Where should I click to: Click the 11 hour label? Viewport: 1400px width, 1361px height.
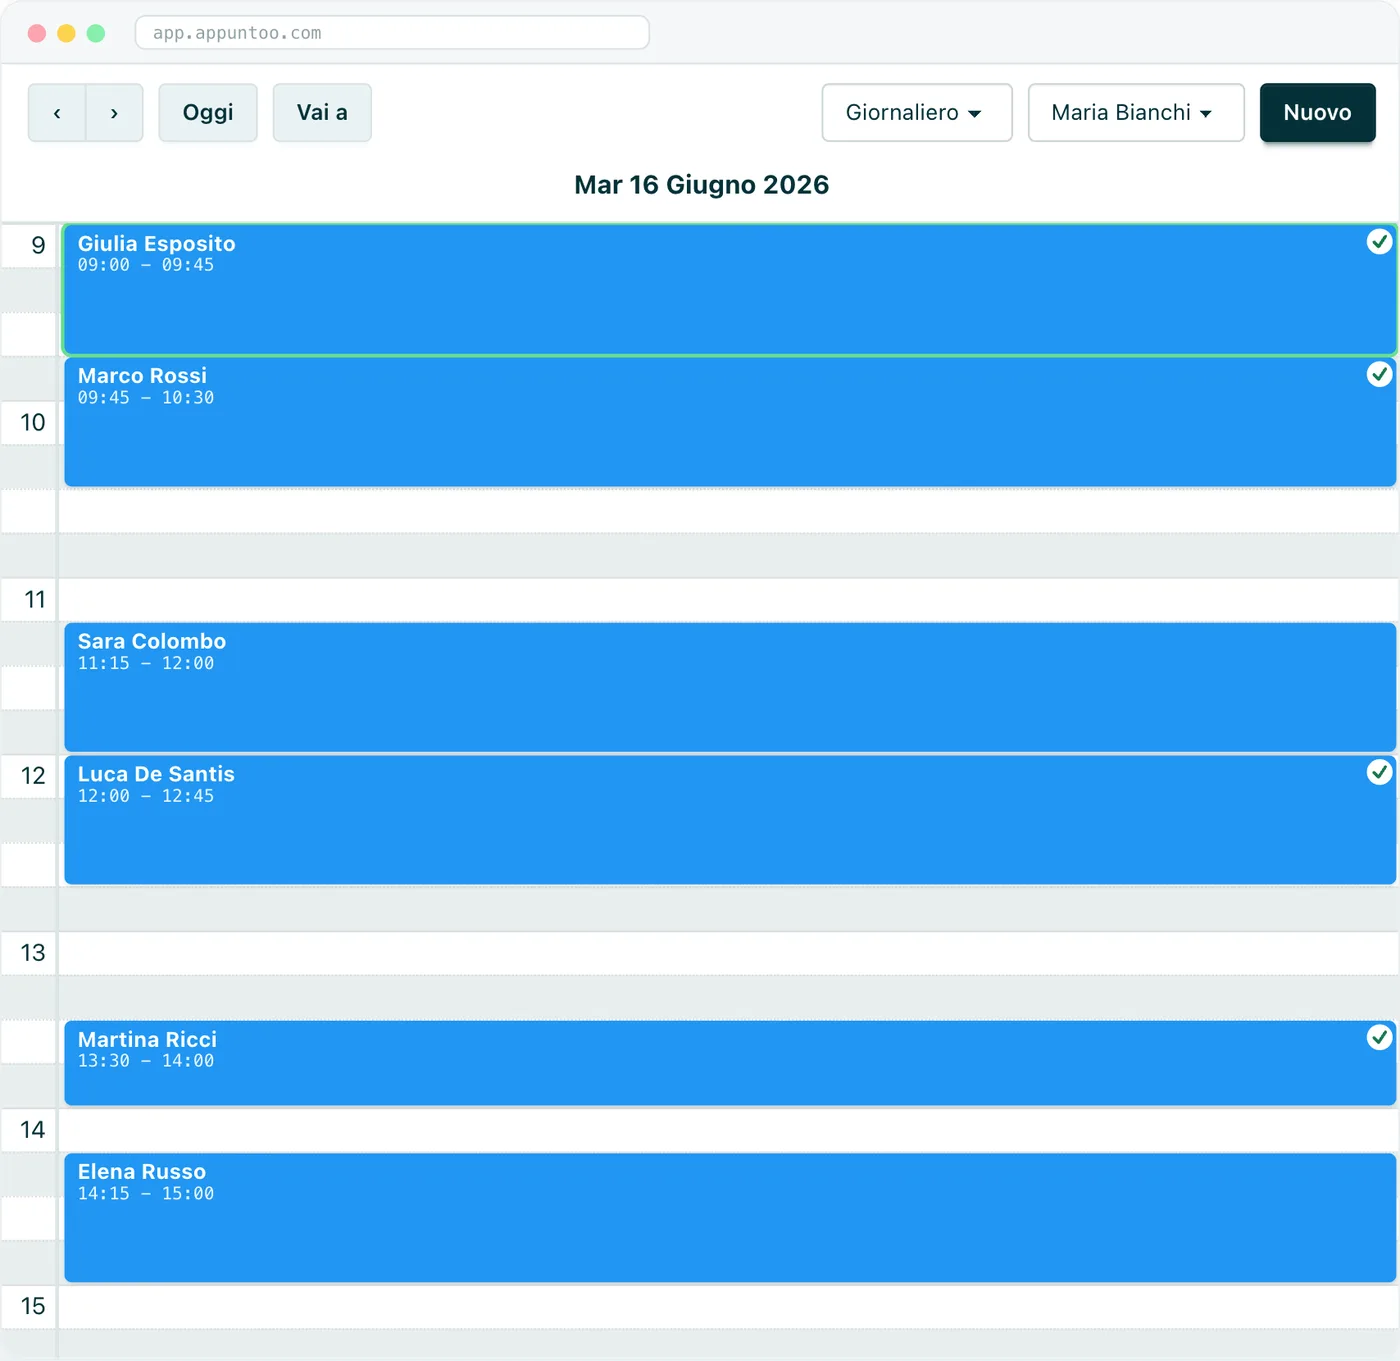[x=34, y=600]
